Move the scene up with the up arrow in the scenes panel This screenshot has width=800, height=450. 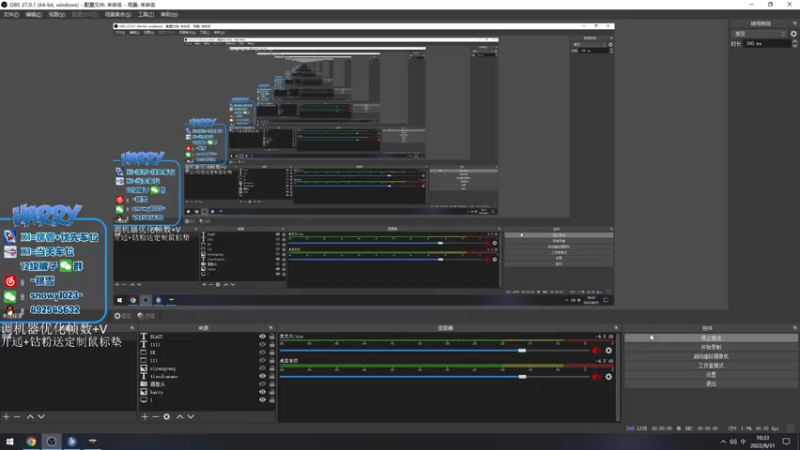click(x=30, y=417)
